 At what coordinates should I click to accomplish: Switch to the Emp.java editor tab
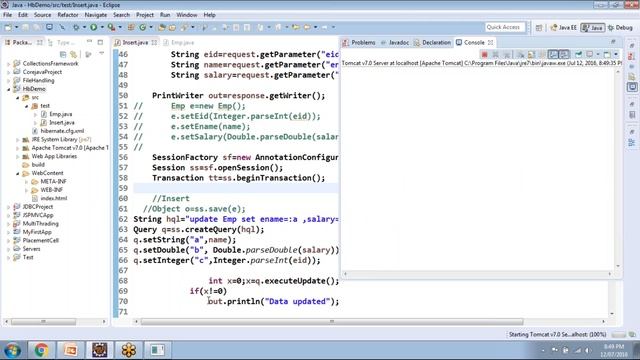pyautogui.click(x=179, y=42)
